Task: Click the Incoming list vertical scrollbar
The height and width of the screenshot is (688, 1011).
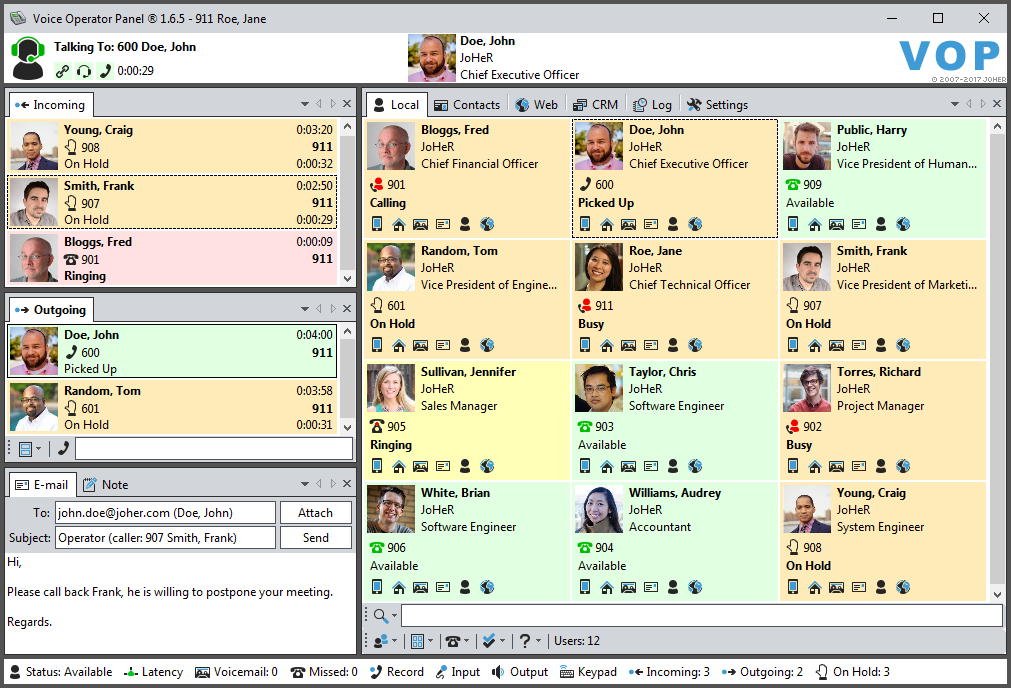Action: [347, 200]
